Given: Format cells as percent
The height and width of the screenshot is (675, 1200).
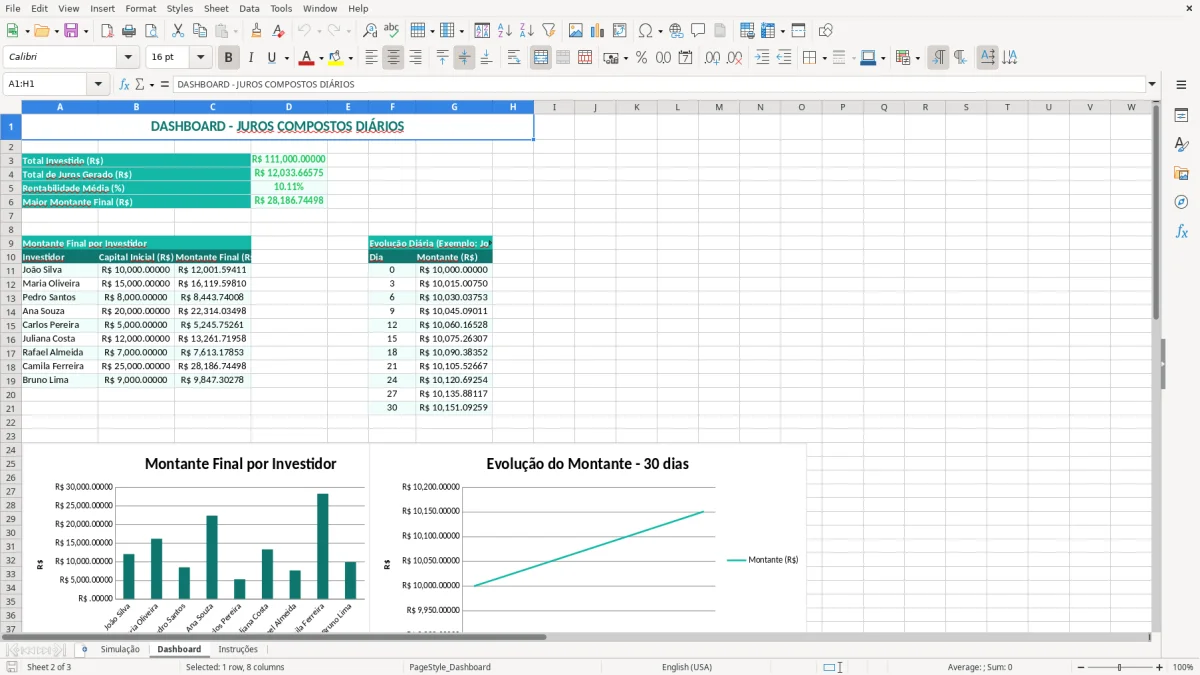Looking at the screenshot, I should 641,58.
